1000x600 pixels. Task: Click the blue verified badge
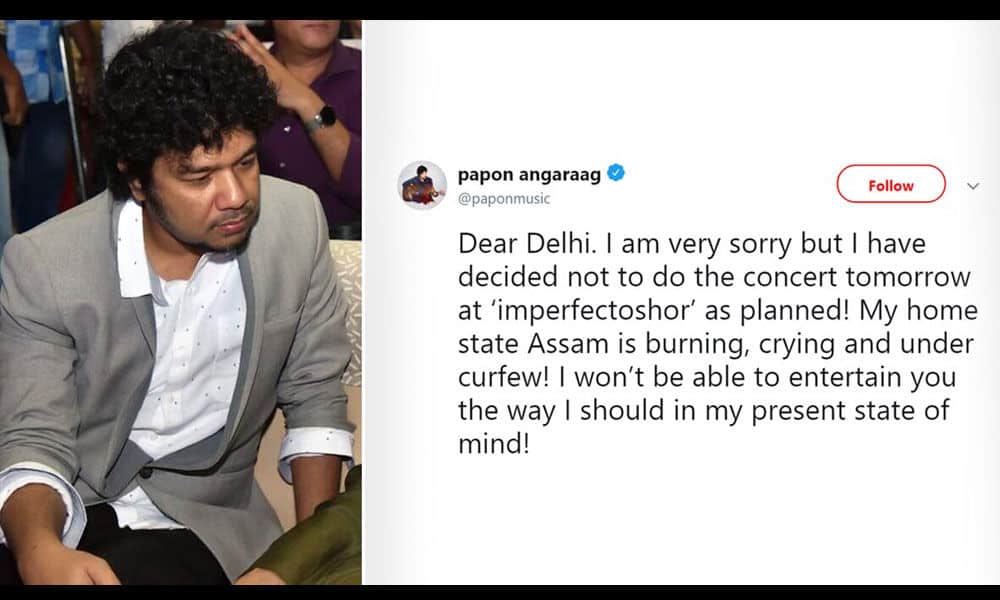(x=615, y=173)
